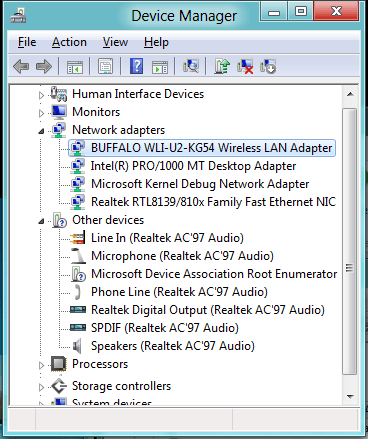This screenshot has width=368, height=439.
Task: Select Microphone (Realtek AC'97 Audio)
Action: tap(182, 256)
